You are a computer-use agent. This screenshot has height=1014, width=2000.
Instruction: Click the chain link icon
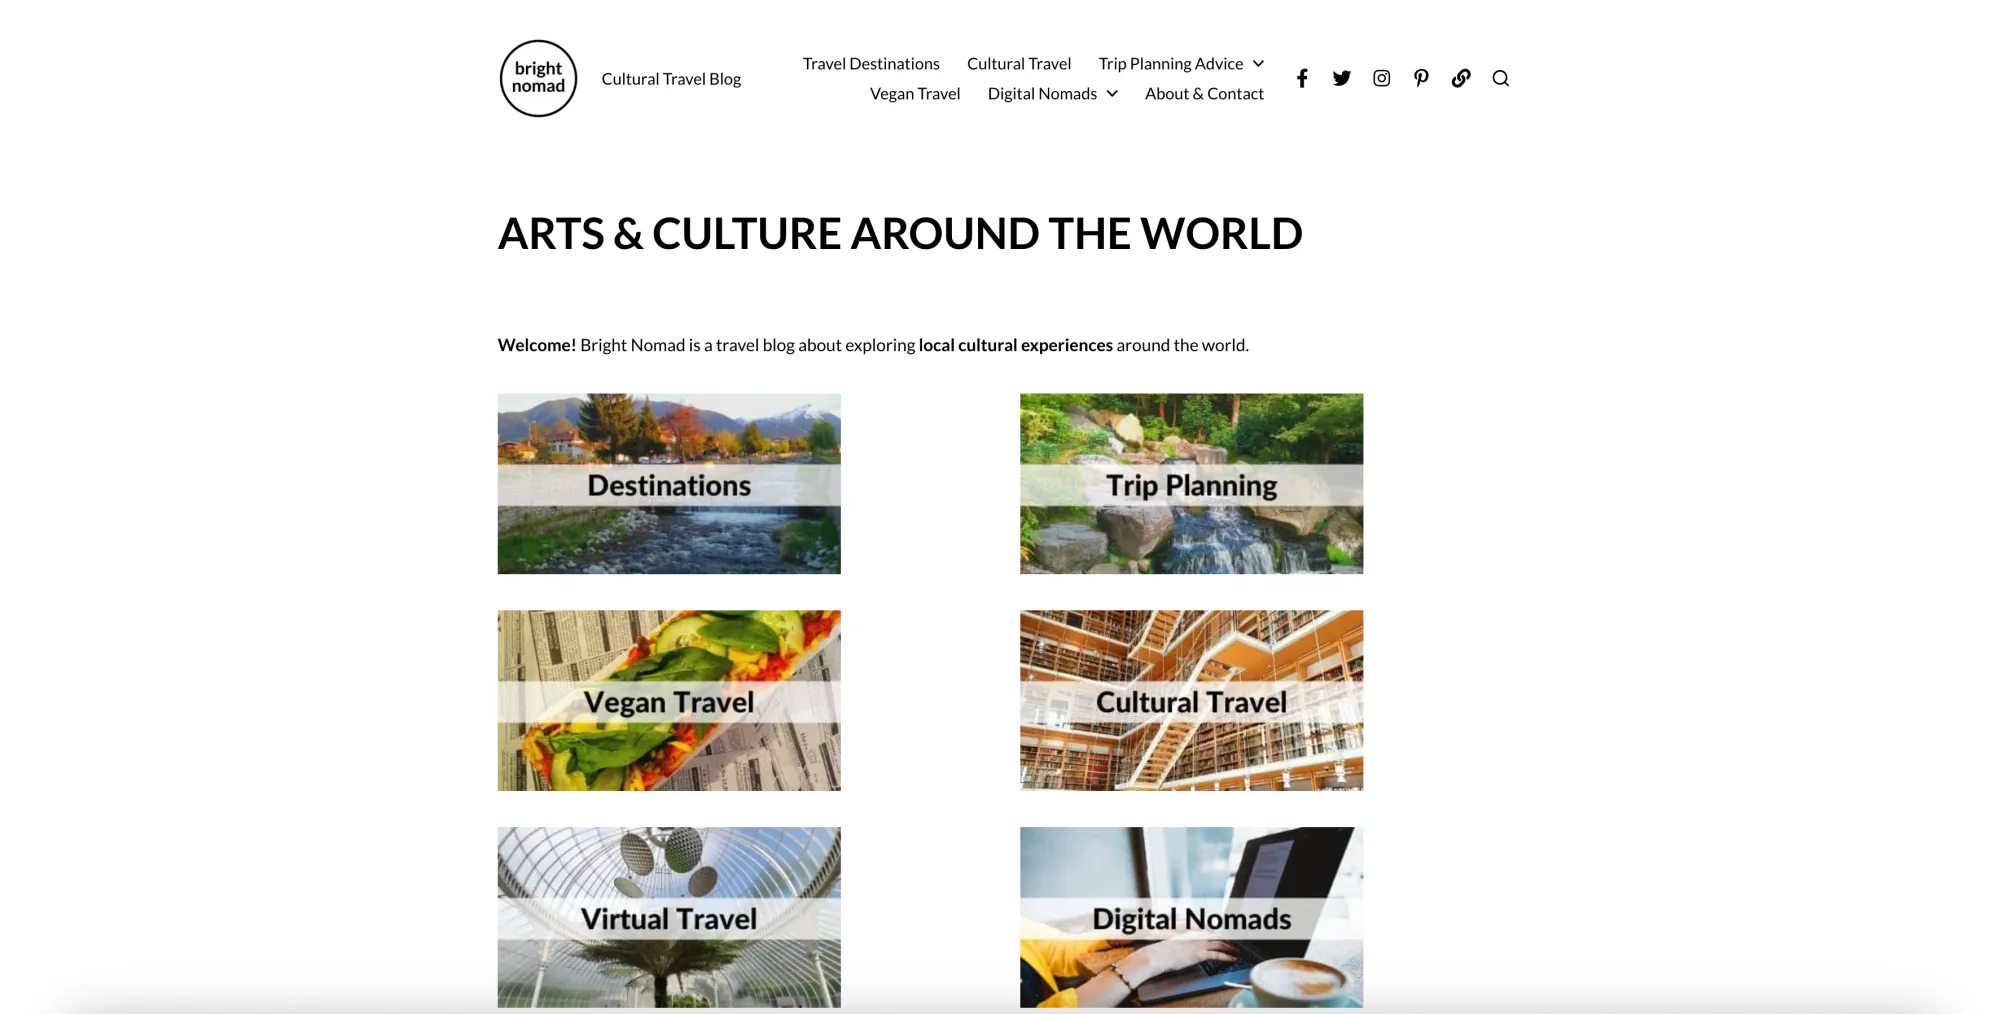pos(1461,78)
